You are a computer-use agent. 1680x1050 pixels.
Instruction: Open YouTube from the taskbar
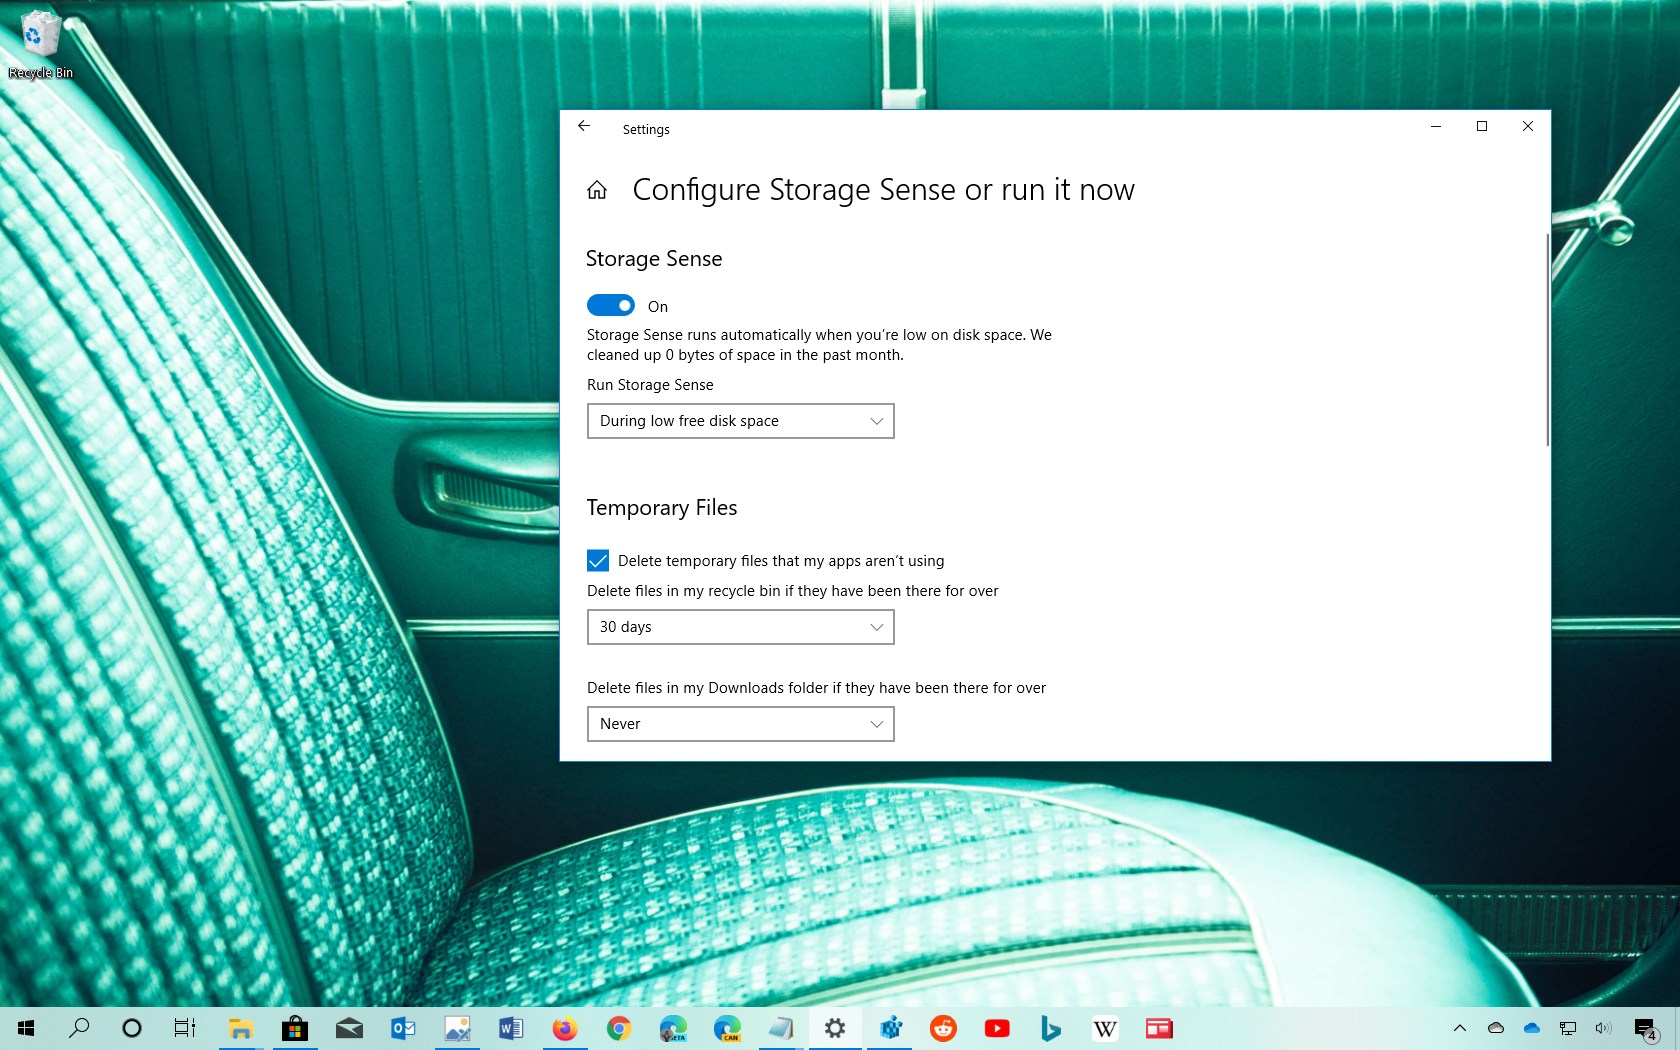click(x=996, y=1028)
